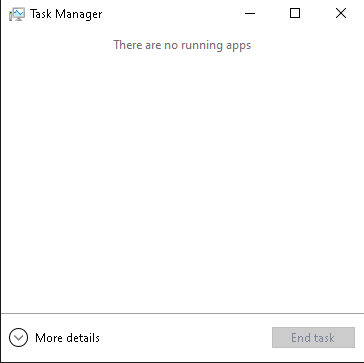Image resolution: width=364 pixels, height=363 pixels.
Task: Click the left border of the Task Manager window
Action: point(1,181)
